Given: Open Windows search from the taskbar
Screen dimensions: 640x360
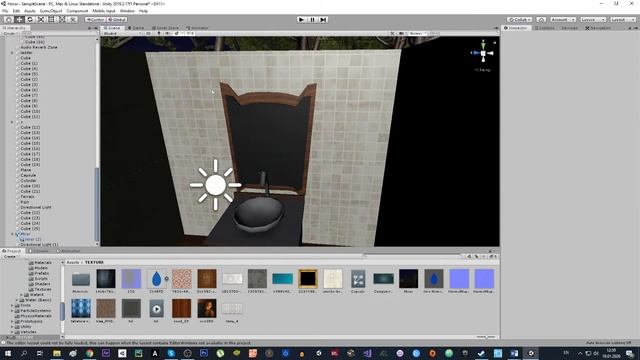Looking at the screenshot, I should point(24,353).
